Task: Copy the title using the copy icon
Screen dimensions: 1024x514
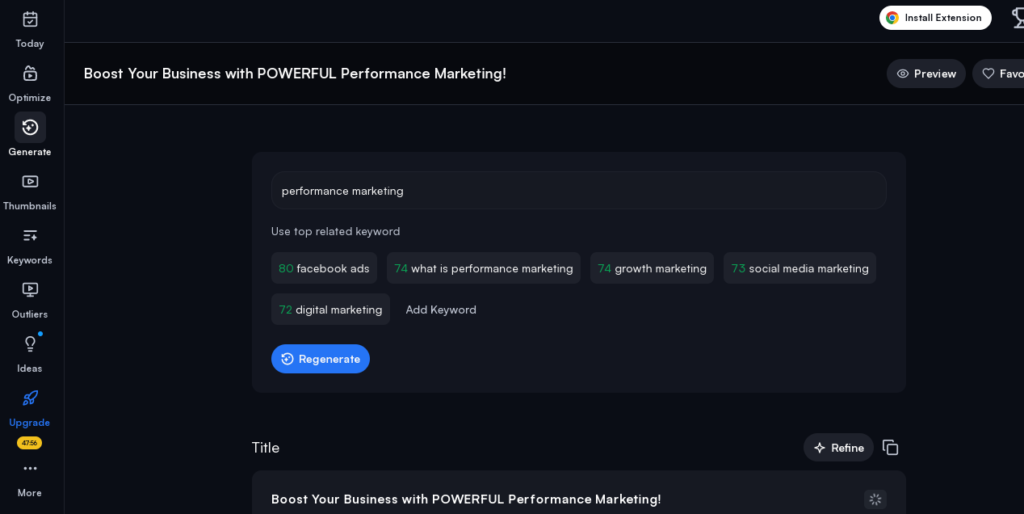Action: click(x=890, y=448)
